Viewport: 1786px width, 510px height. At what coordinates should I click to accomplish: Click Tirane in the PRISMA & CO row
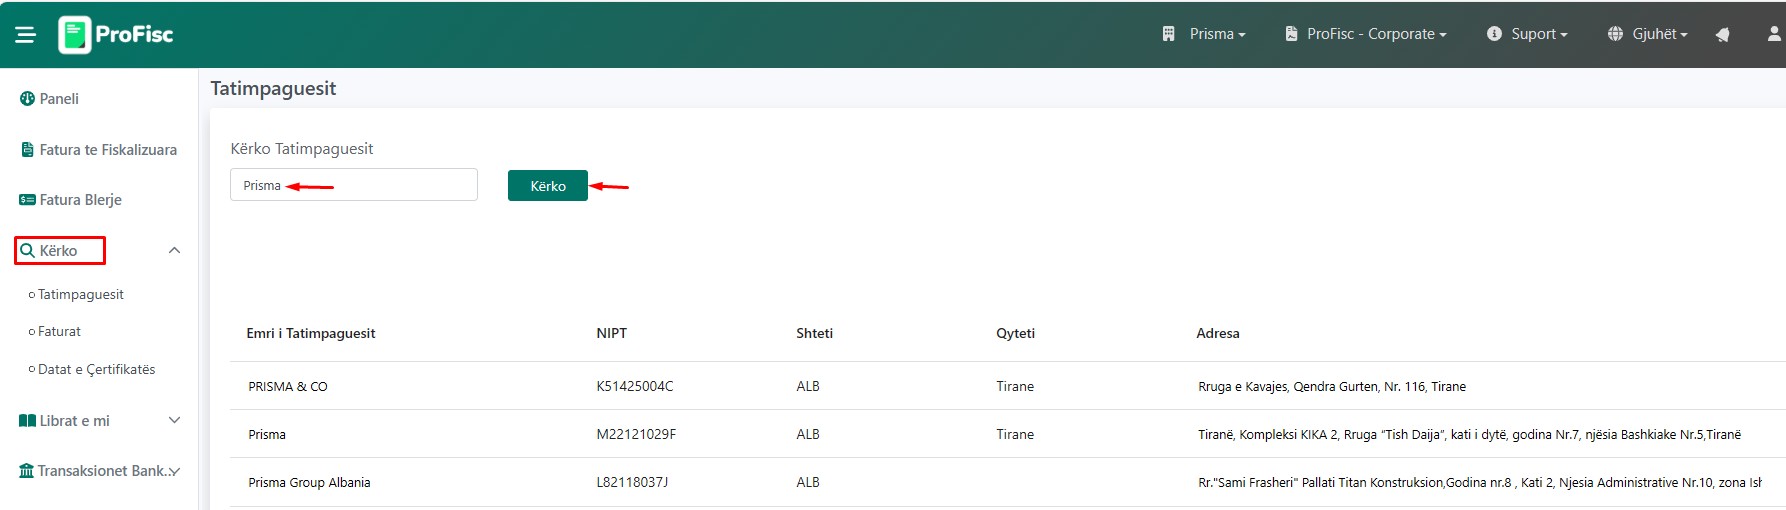(x=1015, y=387)
